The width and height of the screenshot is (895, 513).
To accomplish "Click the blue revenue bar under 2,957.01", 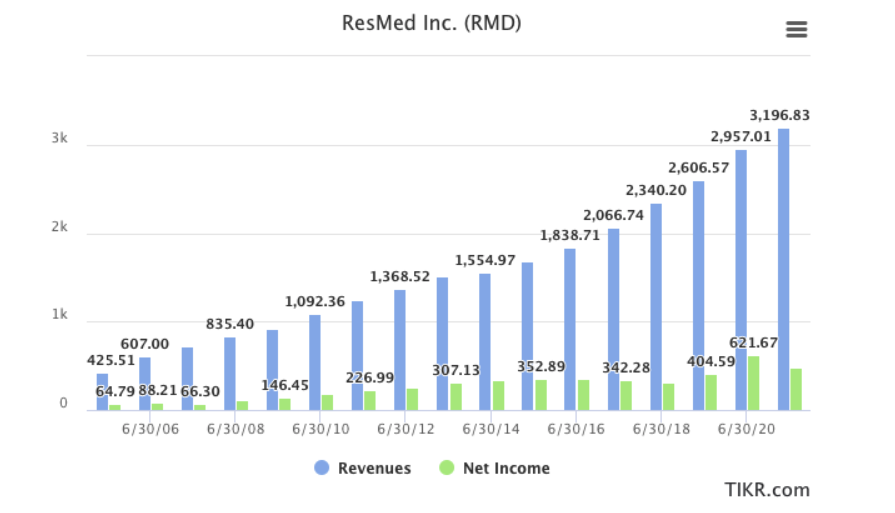I will coord(741,280).
